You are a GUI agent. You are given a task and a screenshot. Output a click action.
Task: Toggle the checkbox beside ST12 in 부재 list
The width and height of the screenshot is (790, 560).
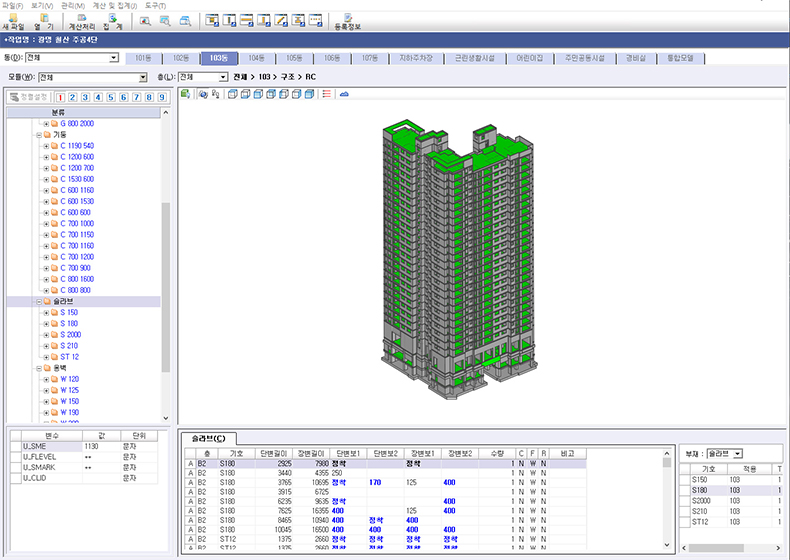[x=685, y=522]
